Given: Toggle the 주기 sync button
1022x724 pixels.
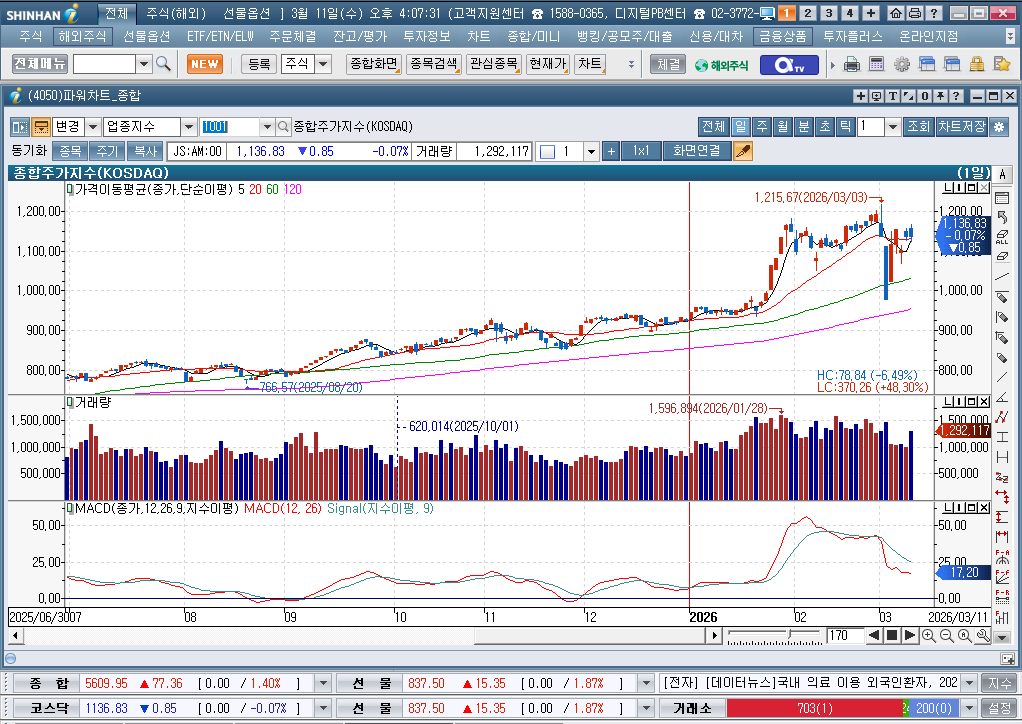Looking at the screenshot, I should click(107, 151).
